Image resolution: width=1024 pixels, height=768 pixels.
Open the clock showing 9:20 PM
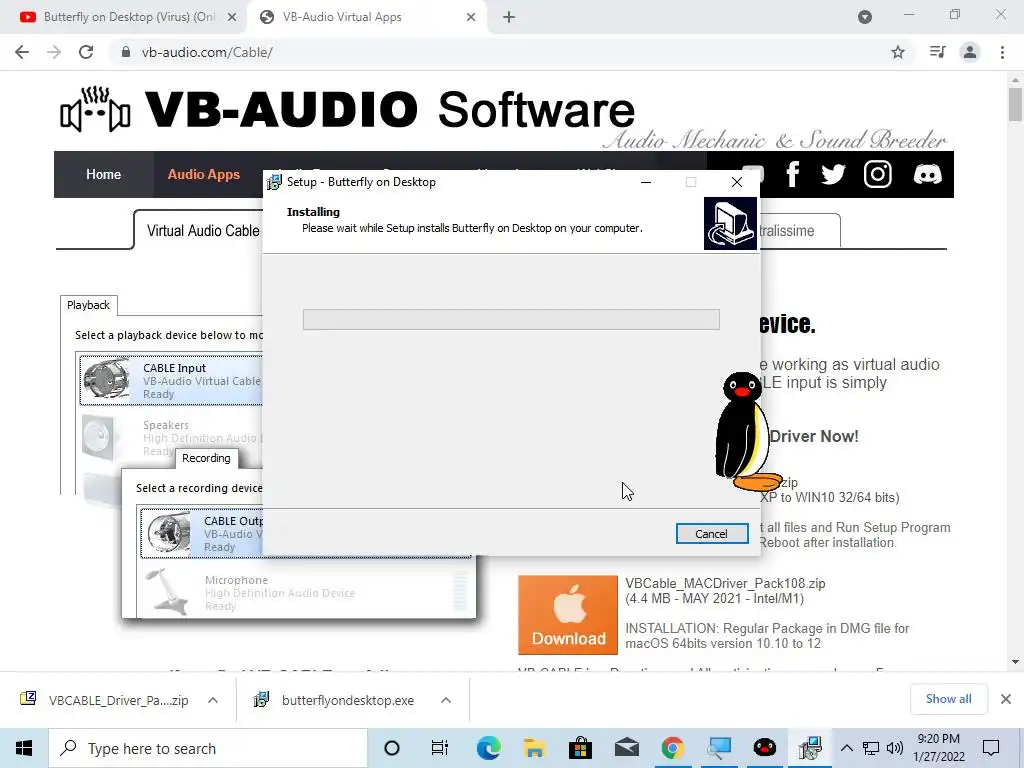pyautogui.click(x=938, y=748)
